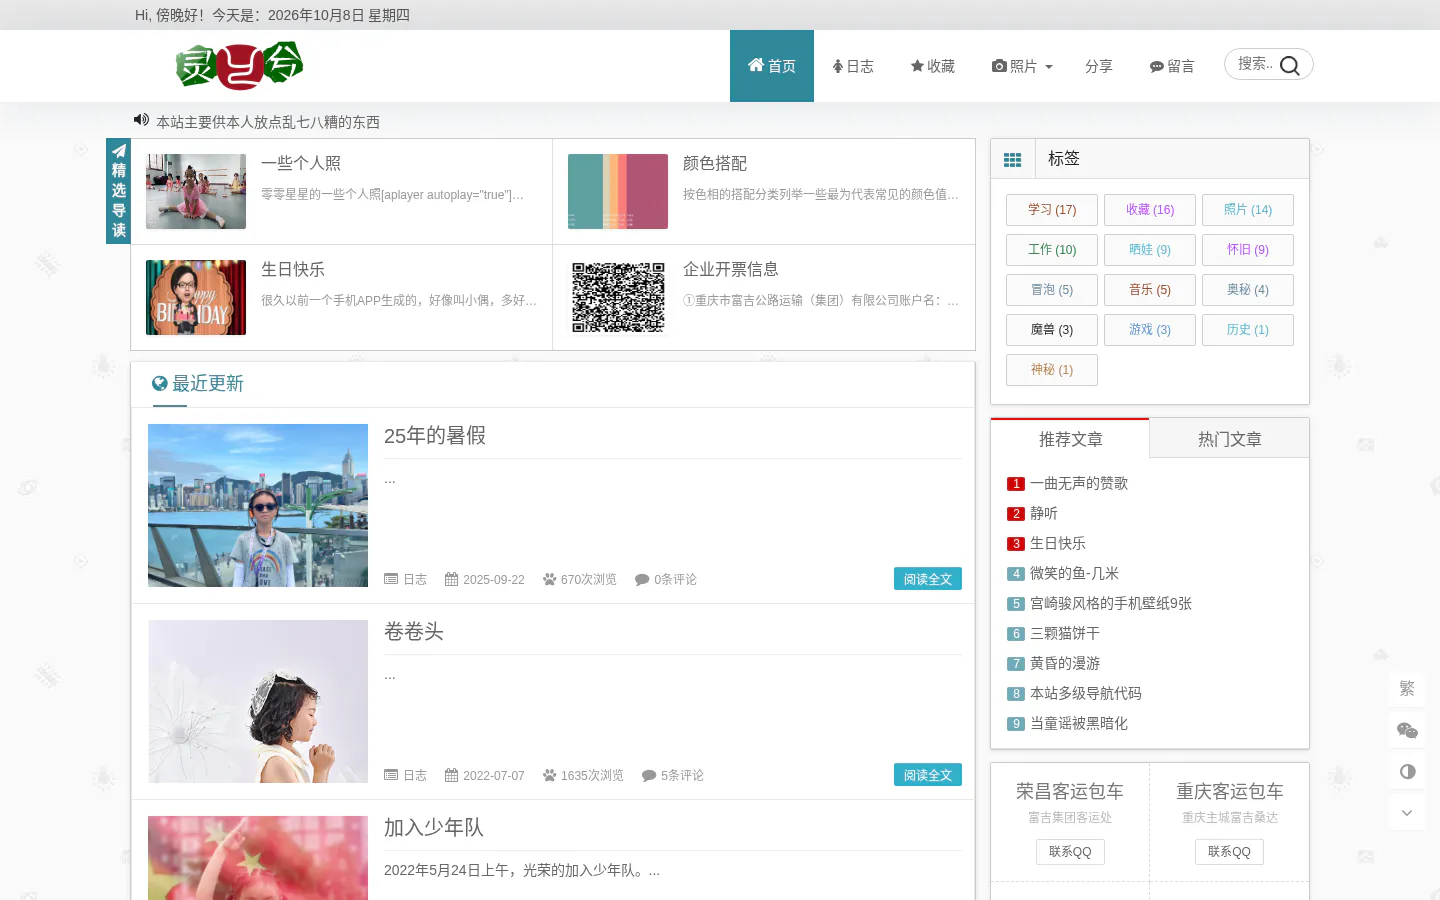Image resolution: width=1440 pixels, height=900 pixels.
Task: Open the 分享 navigation link
Action: 1099,66
